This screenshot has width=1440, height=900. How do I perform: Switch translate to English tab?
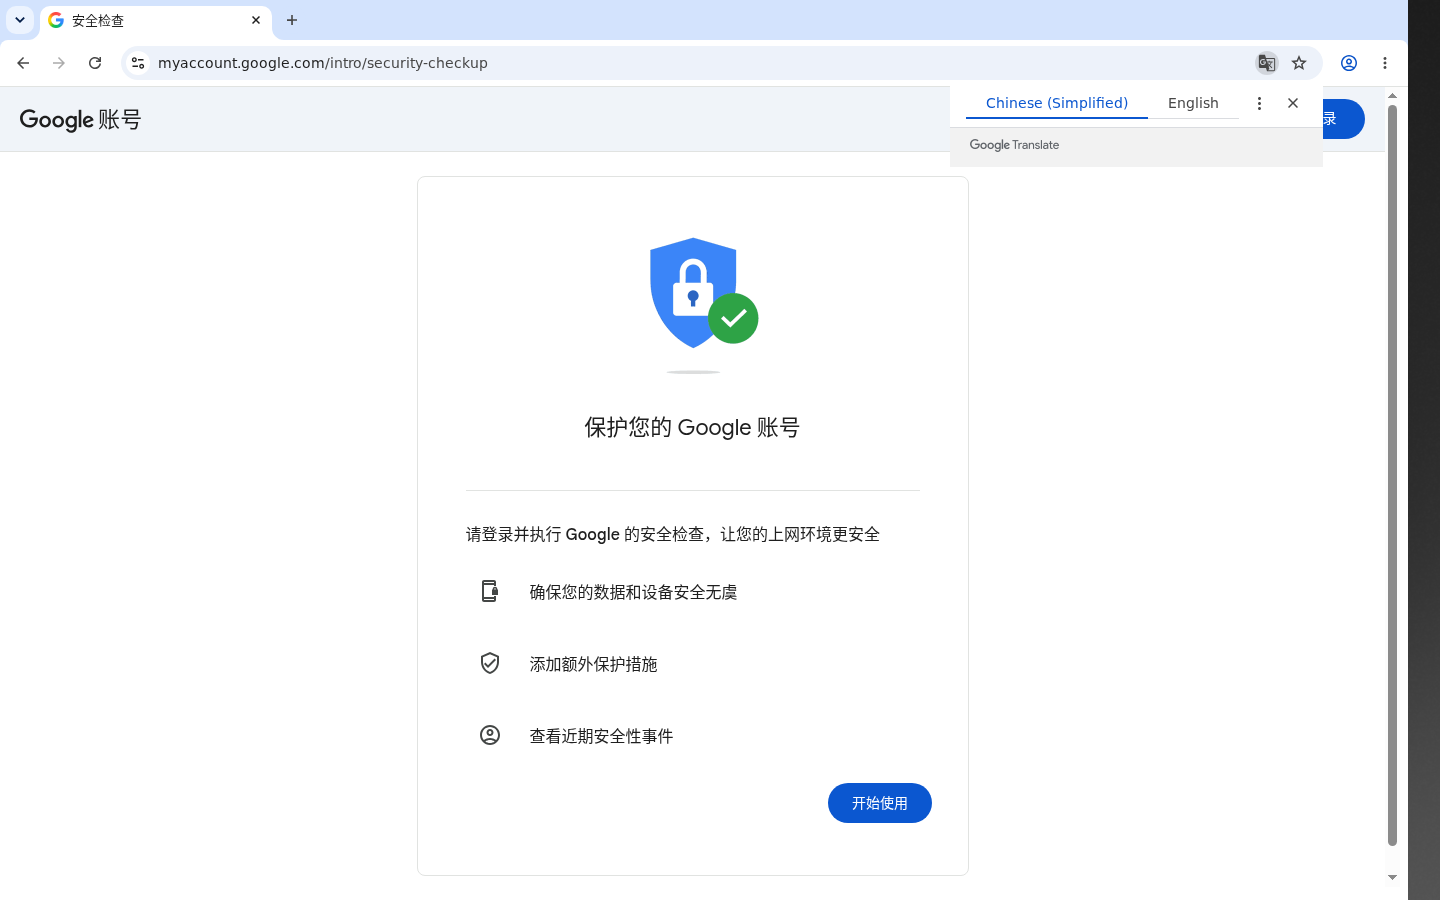(x=1193, y=103)
